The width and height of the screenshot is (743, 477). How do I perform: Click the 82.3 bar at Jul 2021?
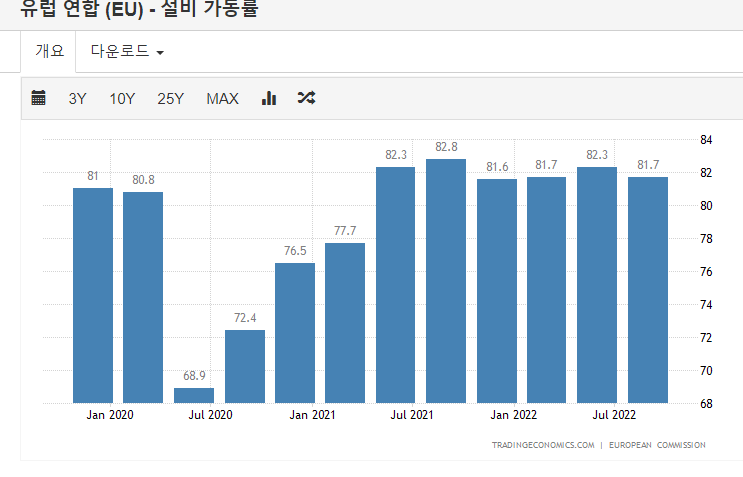point(396,285)
